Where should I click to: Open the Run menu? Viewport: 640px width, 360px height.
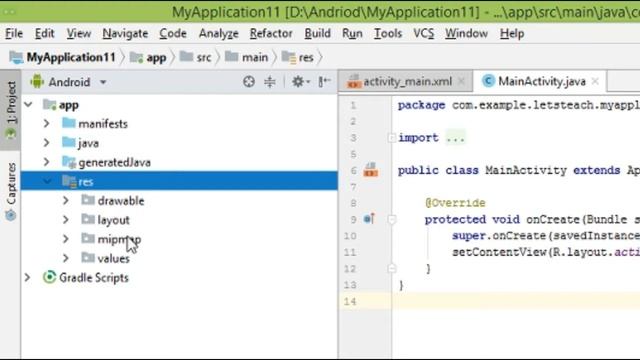[352, 33]
